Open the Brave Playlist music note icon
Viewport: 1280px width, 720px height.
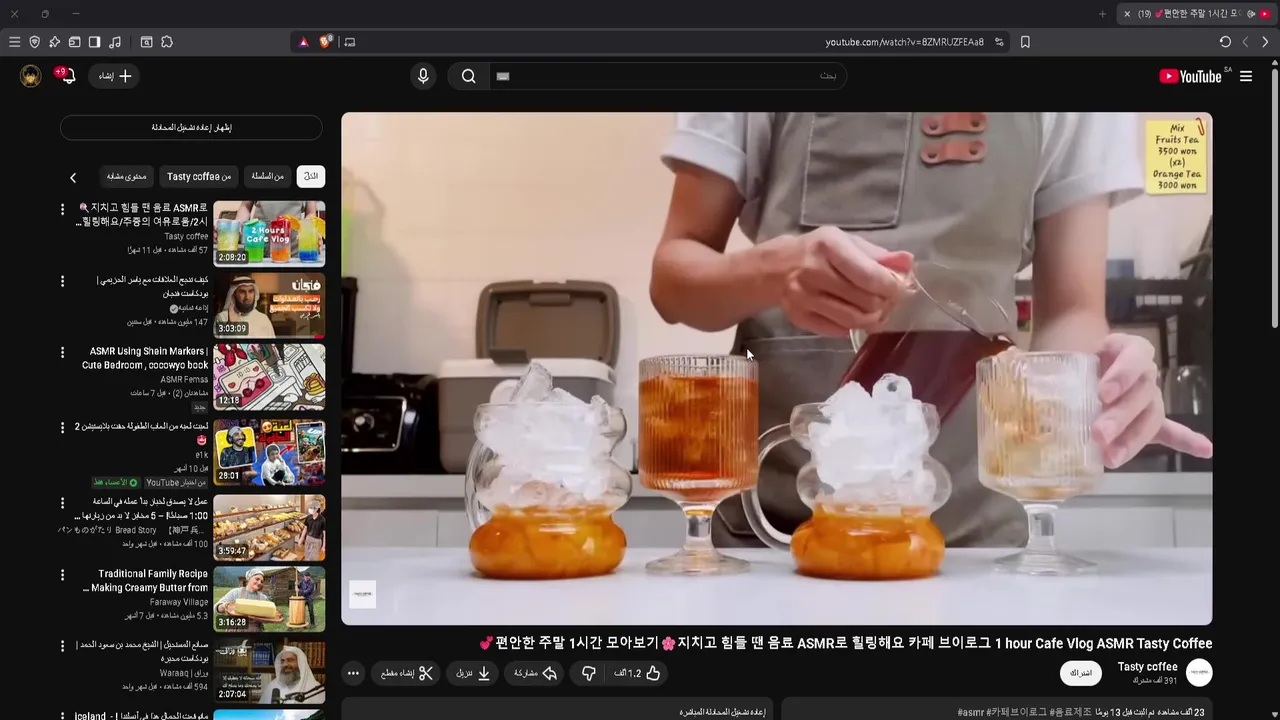point(115,42)
